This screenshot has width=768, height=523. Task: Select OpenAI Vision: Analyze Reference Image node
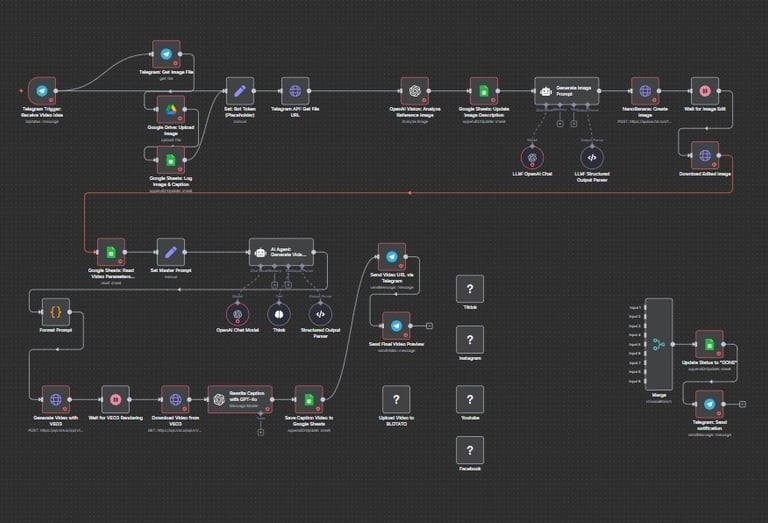point(415,91)
